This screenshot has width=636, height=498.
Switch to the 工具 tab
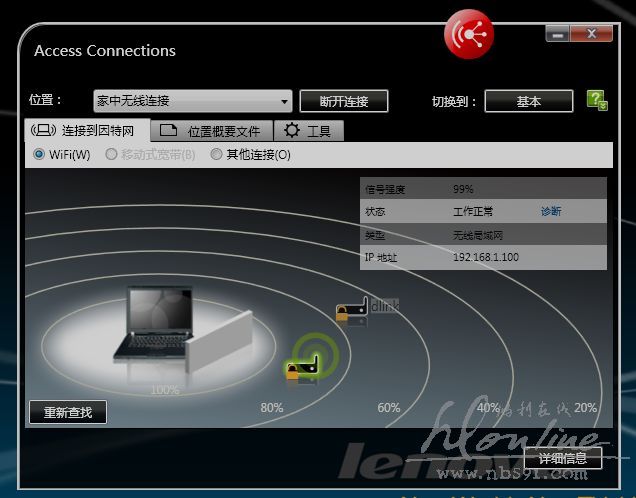tap(309, 131)
